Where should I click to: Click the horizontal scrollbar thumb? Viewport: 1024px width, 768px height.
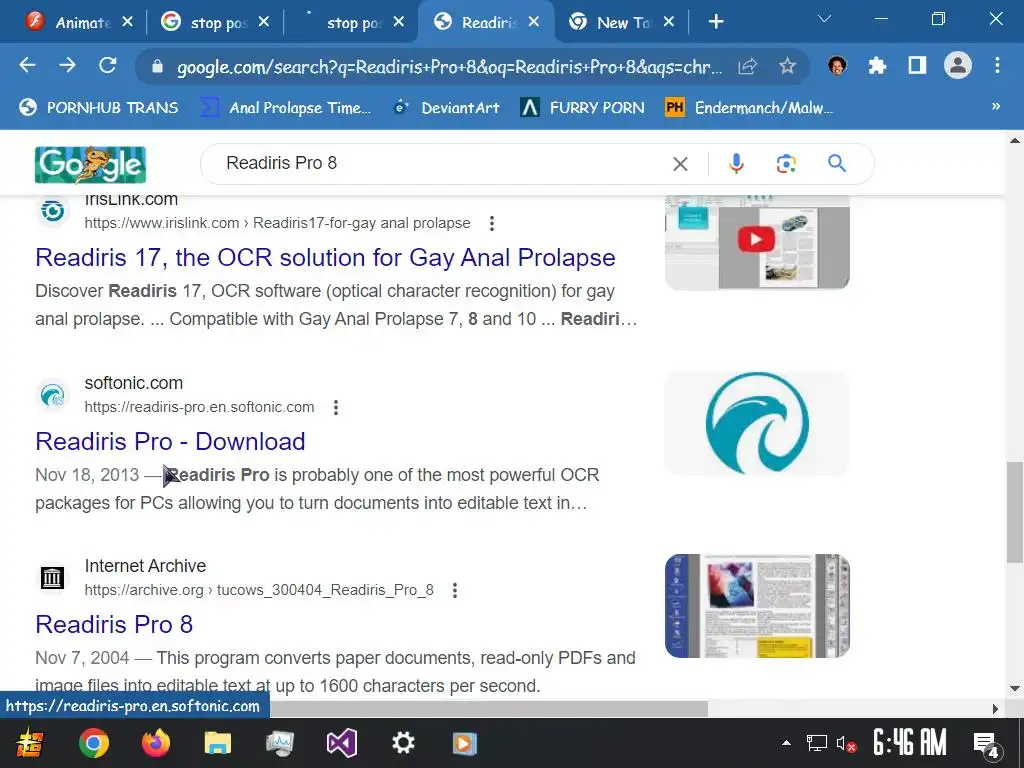[x=488, y=709]
